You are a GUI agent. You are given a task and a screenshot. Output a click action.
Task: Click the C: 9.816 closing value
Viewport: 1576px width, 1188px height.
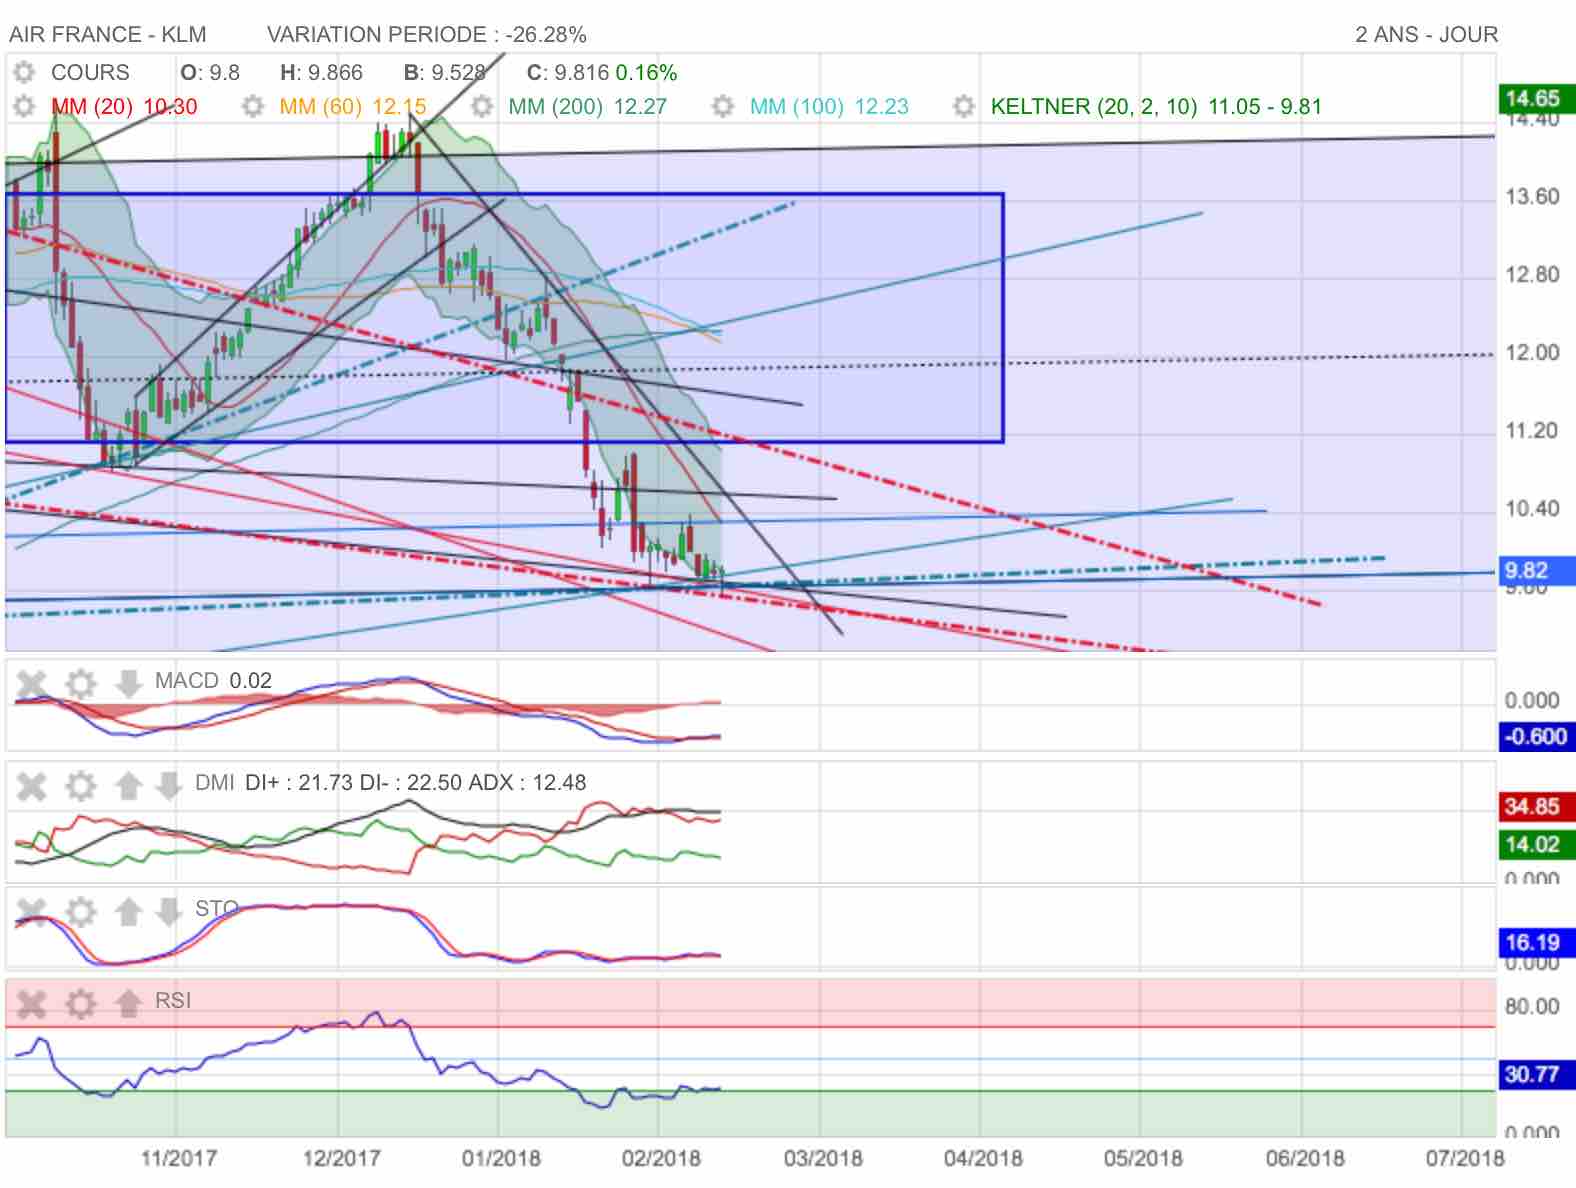point(568,72)
